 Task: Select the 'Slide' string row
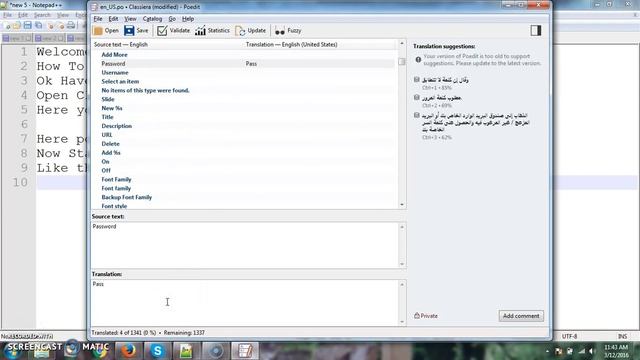point(244,99)
